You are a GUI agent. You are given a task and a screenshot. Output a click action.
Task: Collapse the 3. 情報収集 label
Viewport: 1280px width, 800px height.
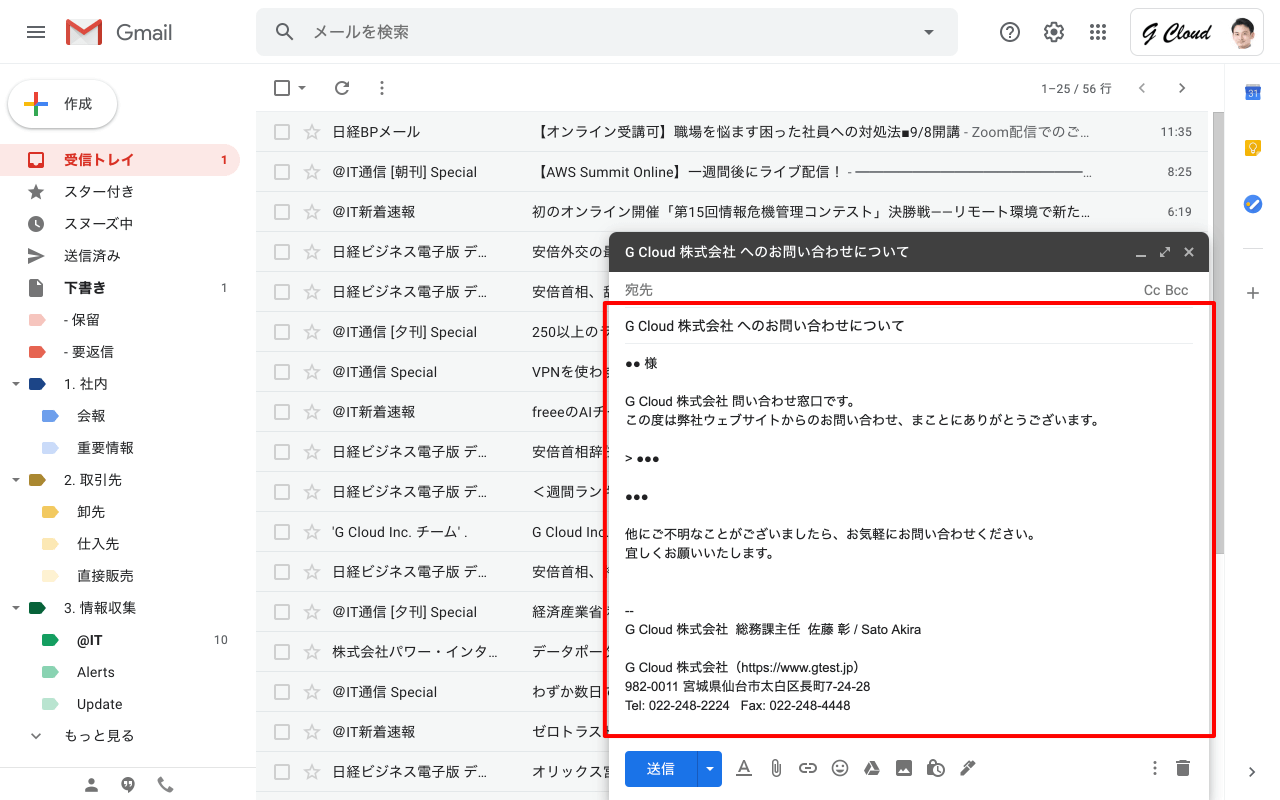pyautogui.click(x=15, y=608)
